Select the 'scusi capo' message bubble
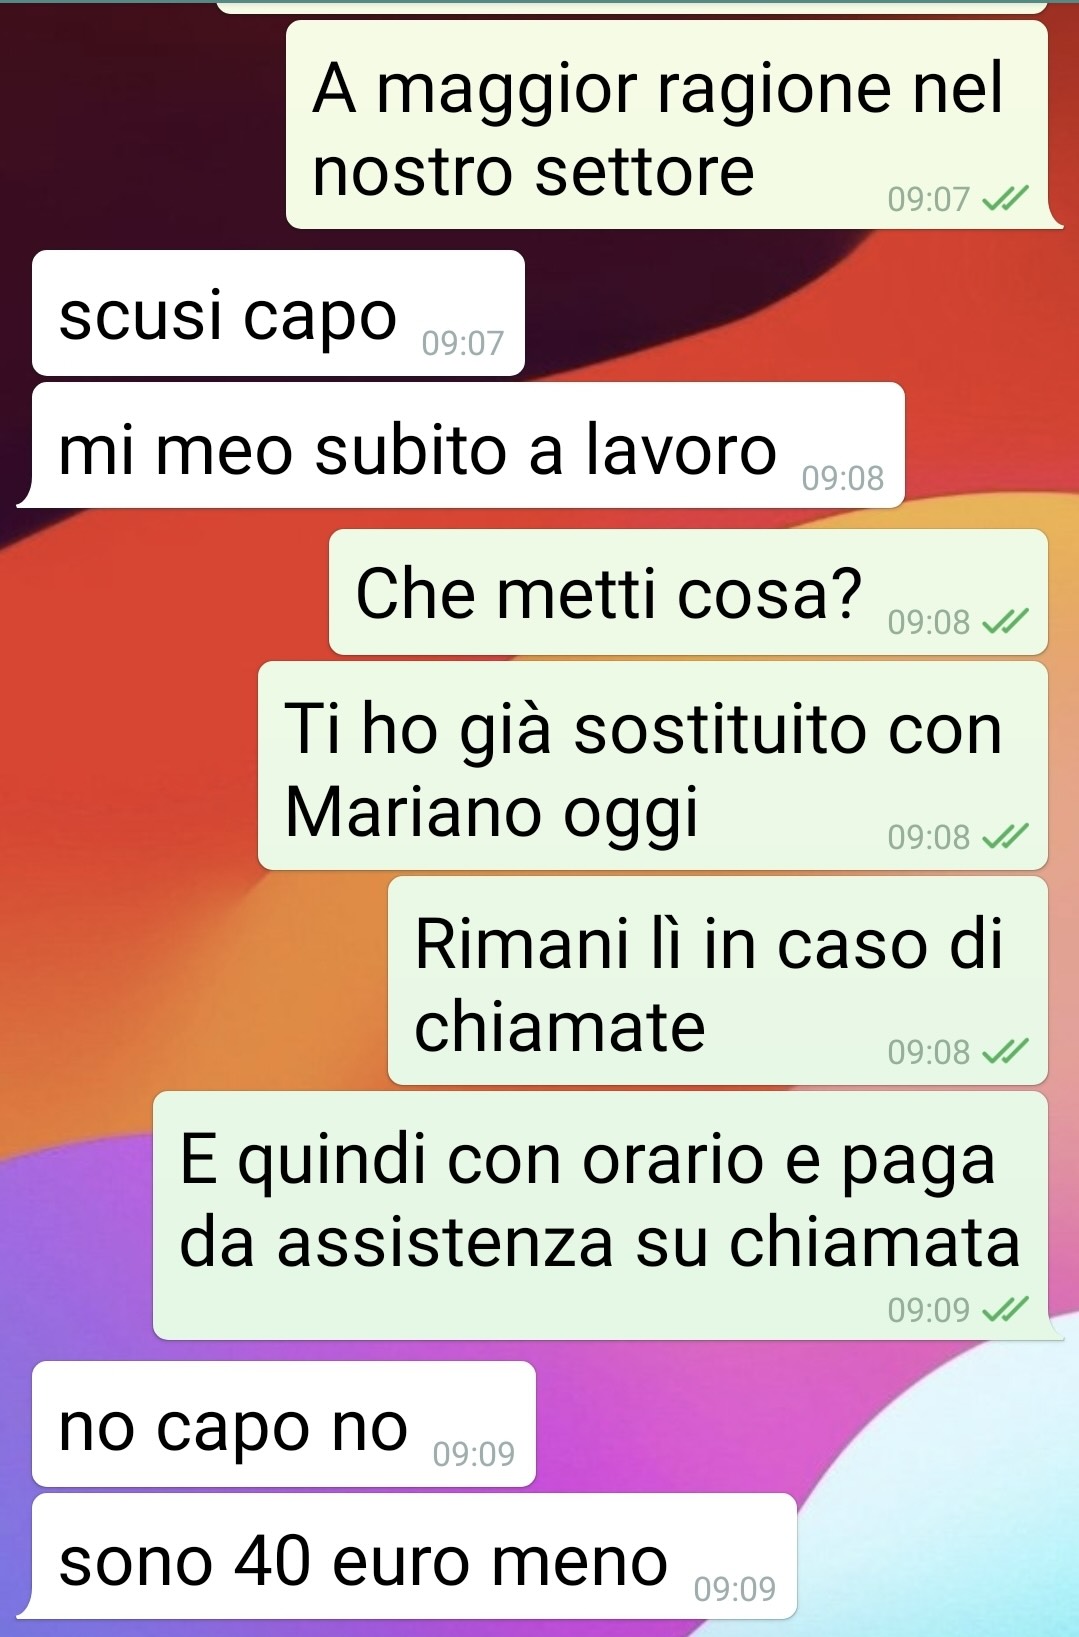 (x=278, y=313)
